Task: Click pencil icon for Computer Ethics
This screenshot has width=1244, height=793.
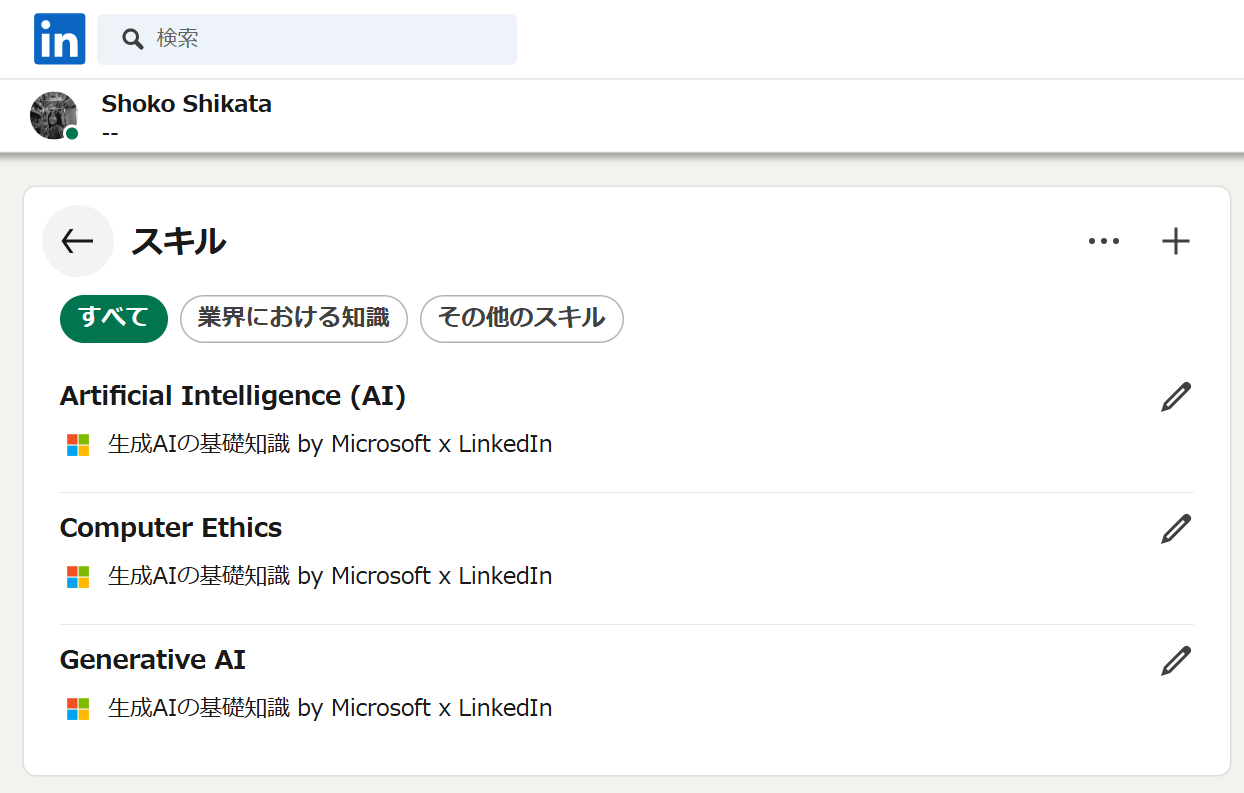Action: pos(1176,529)
